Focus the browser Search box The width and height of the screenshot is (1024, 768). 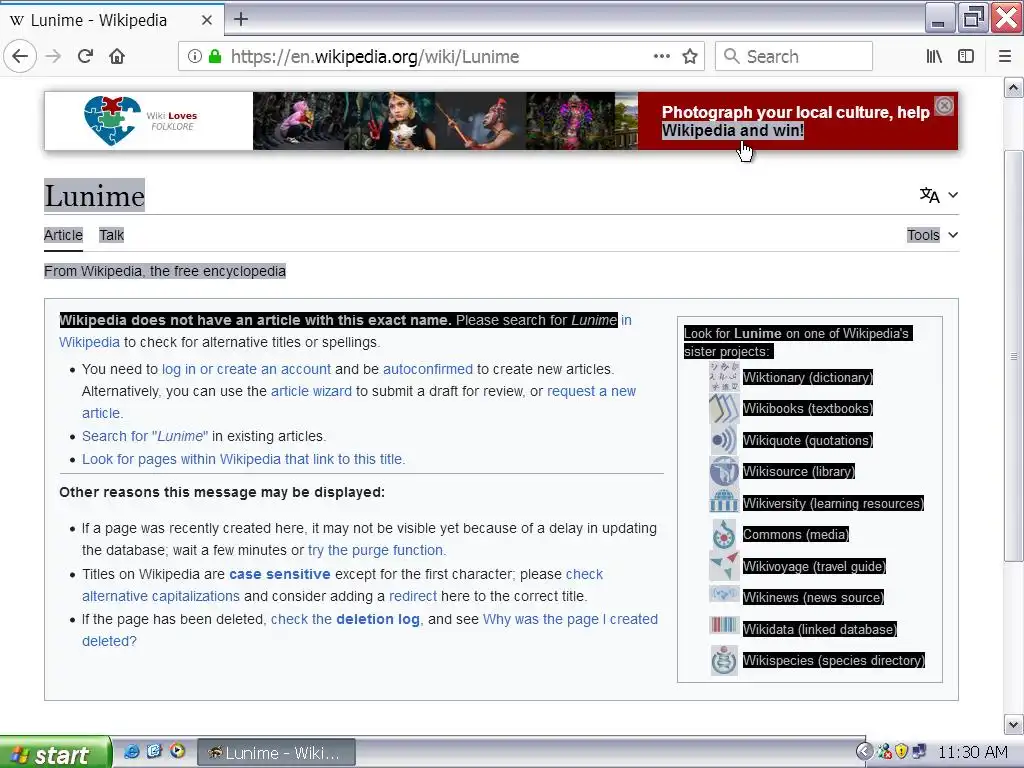794,56
